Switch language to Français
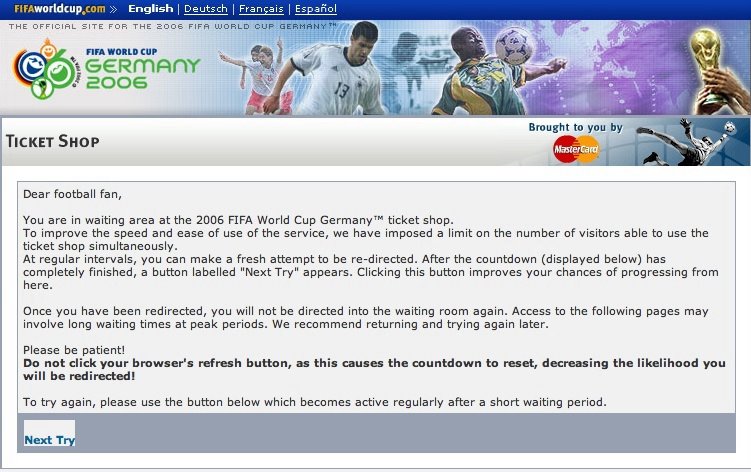This screenshot has width=751, height=472. (x=261, y=9)
